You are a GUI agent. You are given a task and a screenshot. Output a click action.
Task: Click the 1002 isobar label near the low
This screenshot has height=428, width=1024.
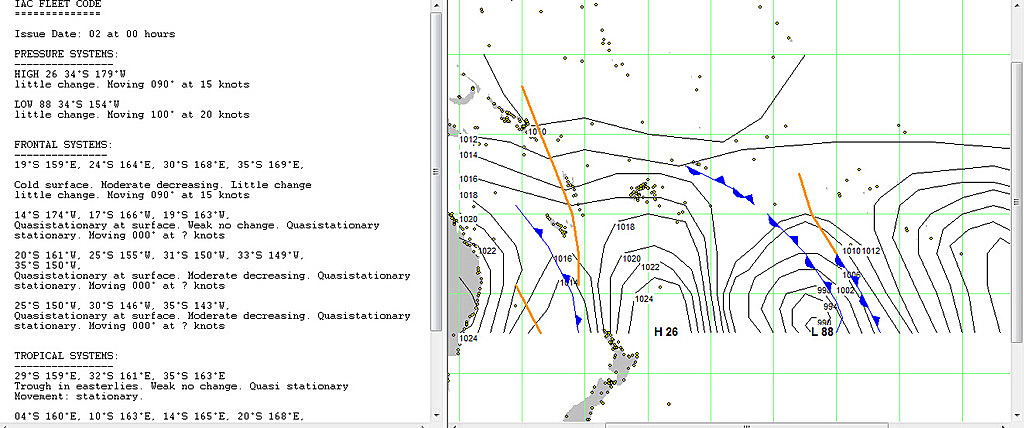pyautogui.click(x=846, y=290)
